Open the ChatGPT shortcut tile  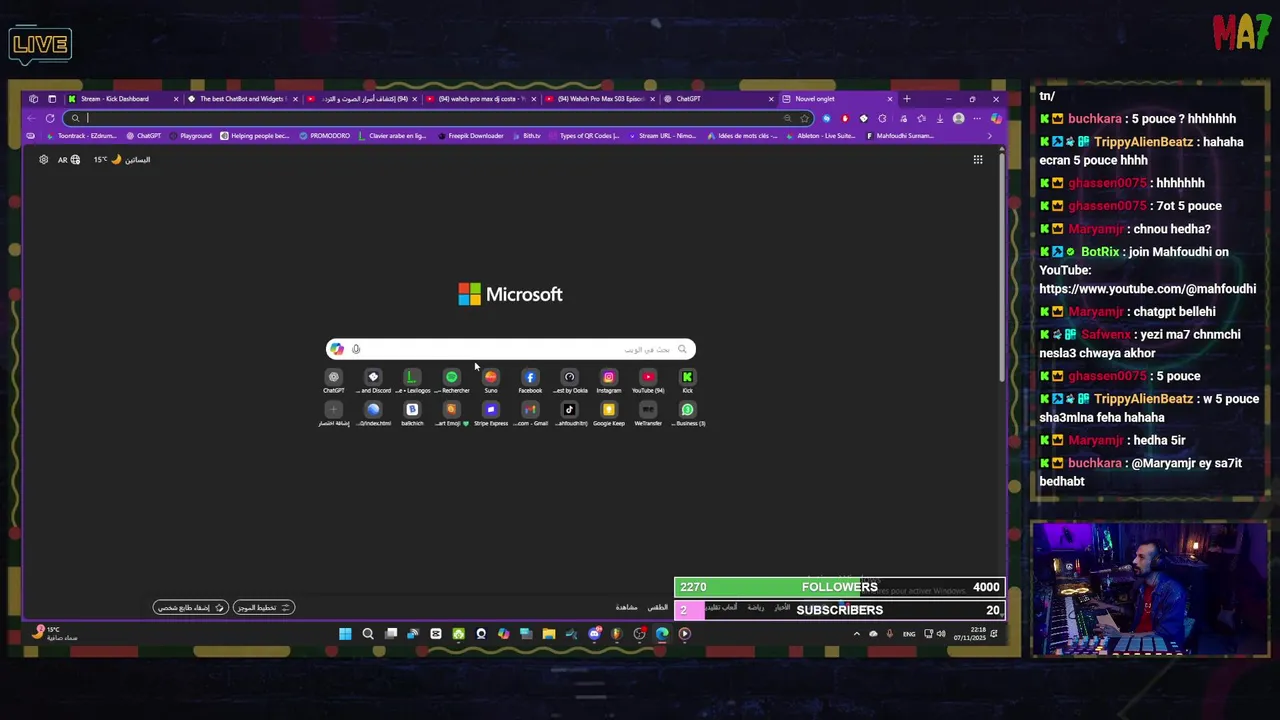click(x=333, y=380)
